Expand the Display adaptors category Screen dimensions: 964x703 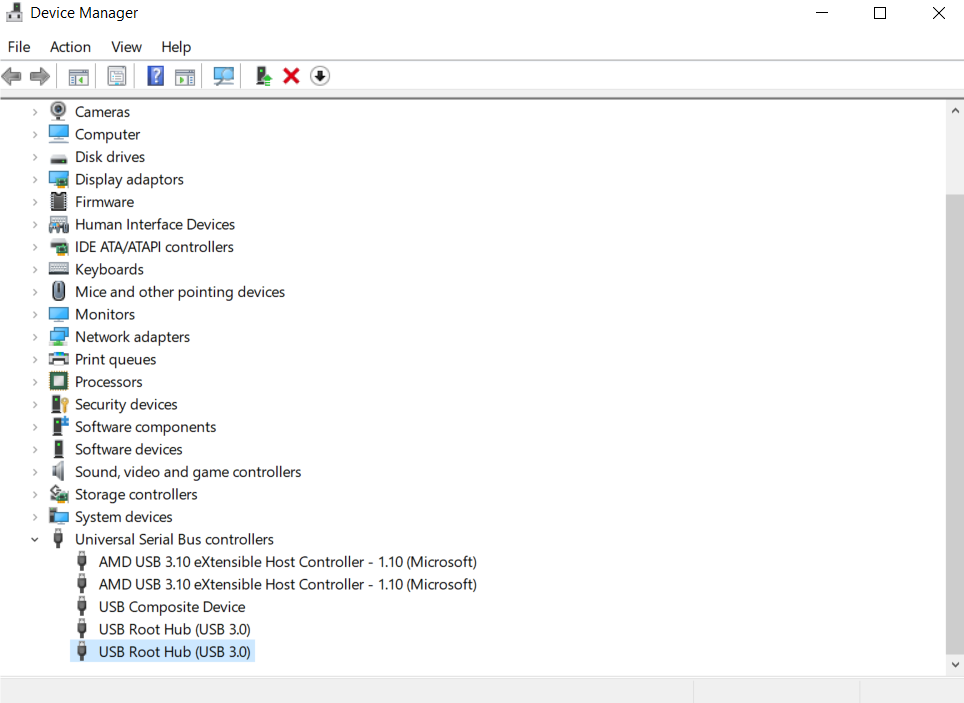click(x=35, y=180)
